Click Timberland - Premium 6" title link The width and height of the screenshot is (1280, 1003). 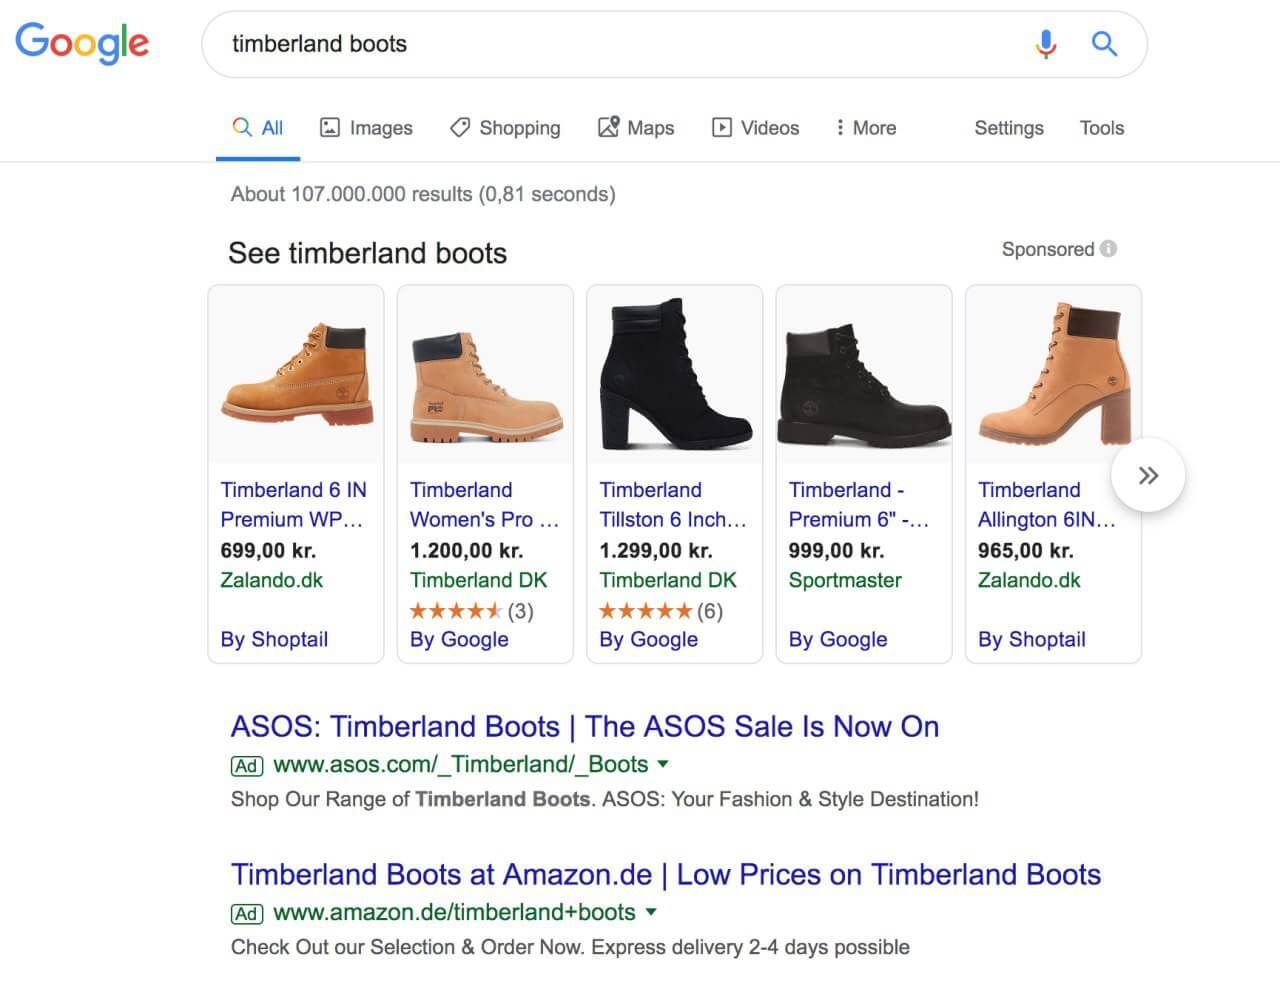coord(859,505)
